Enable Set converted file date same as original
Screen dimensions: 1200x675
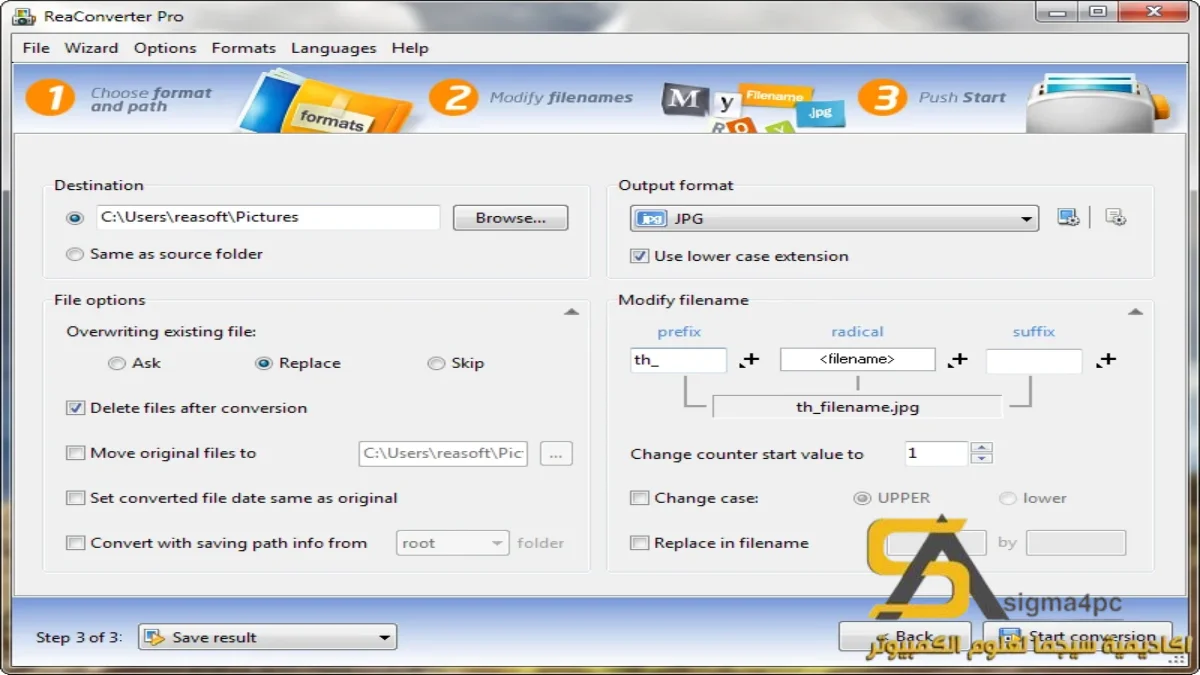pyautogui.click(x=75, y=498)
